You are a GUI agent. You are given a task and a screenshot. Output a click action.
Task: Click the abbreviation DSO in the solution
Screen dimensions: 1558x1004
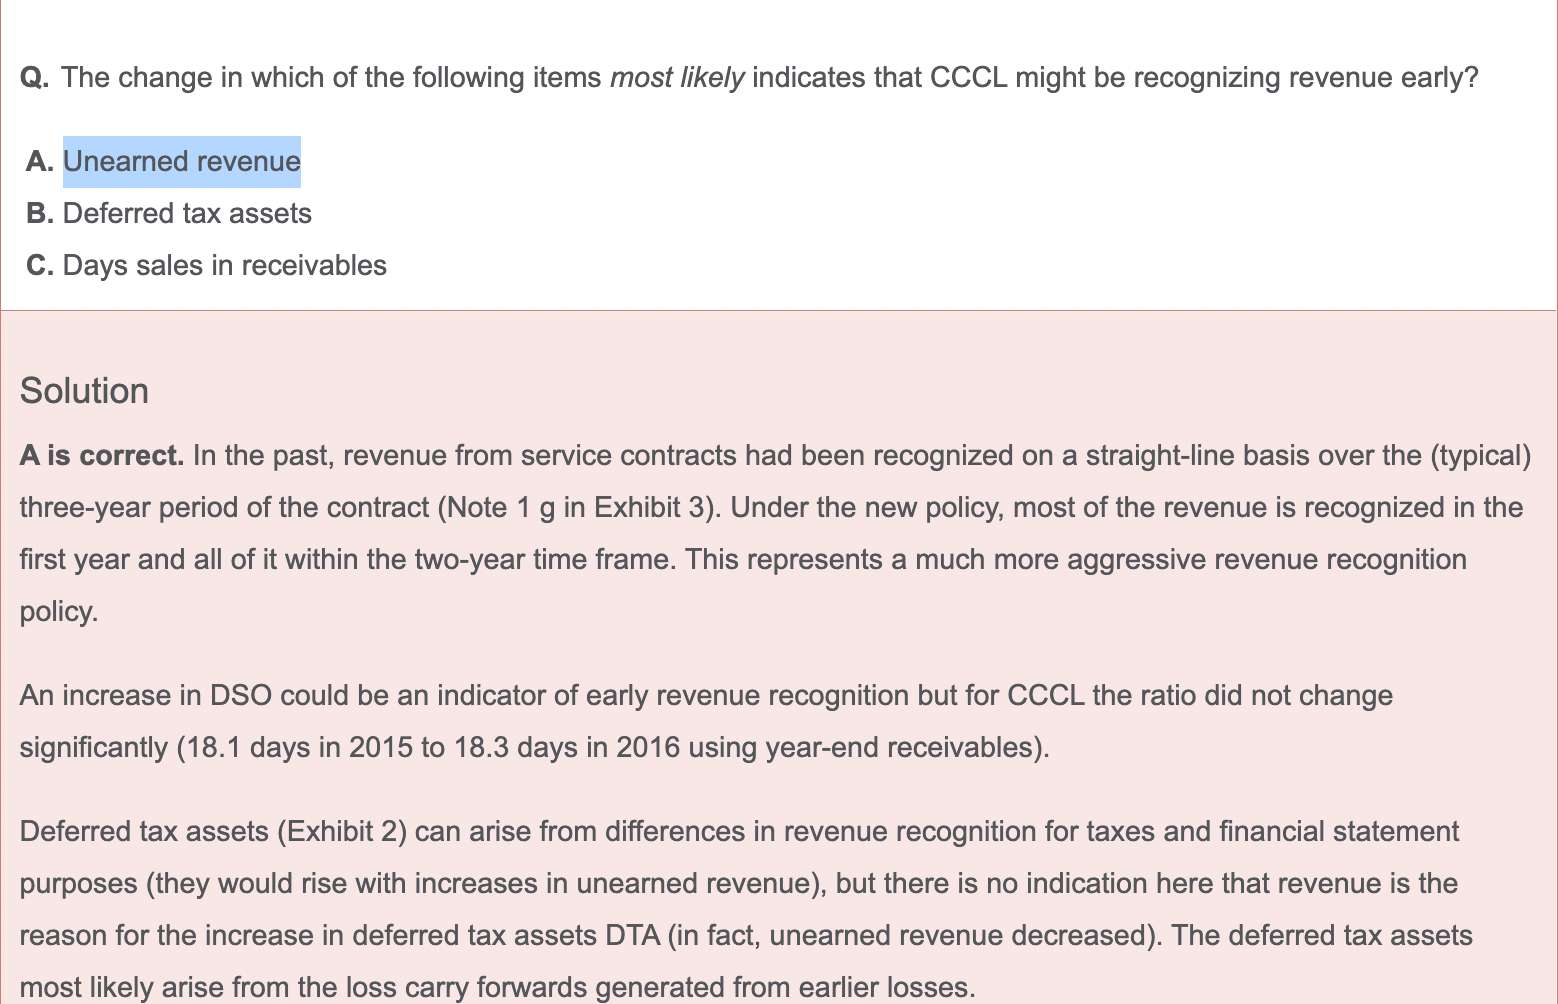[x=241, y=695]
